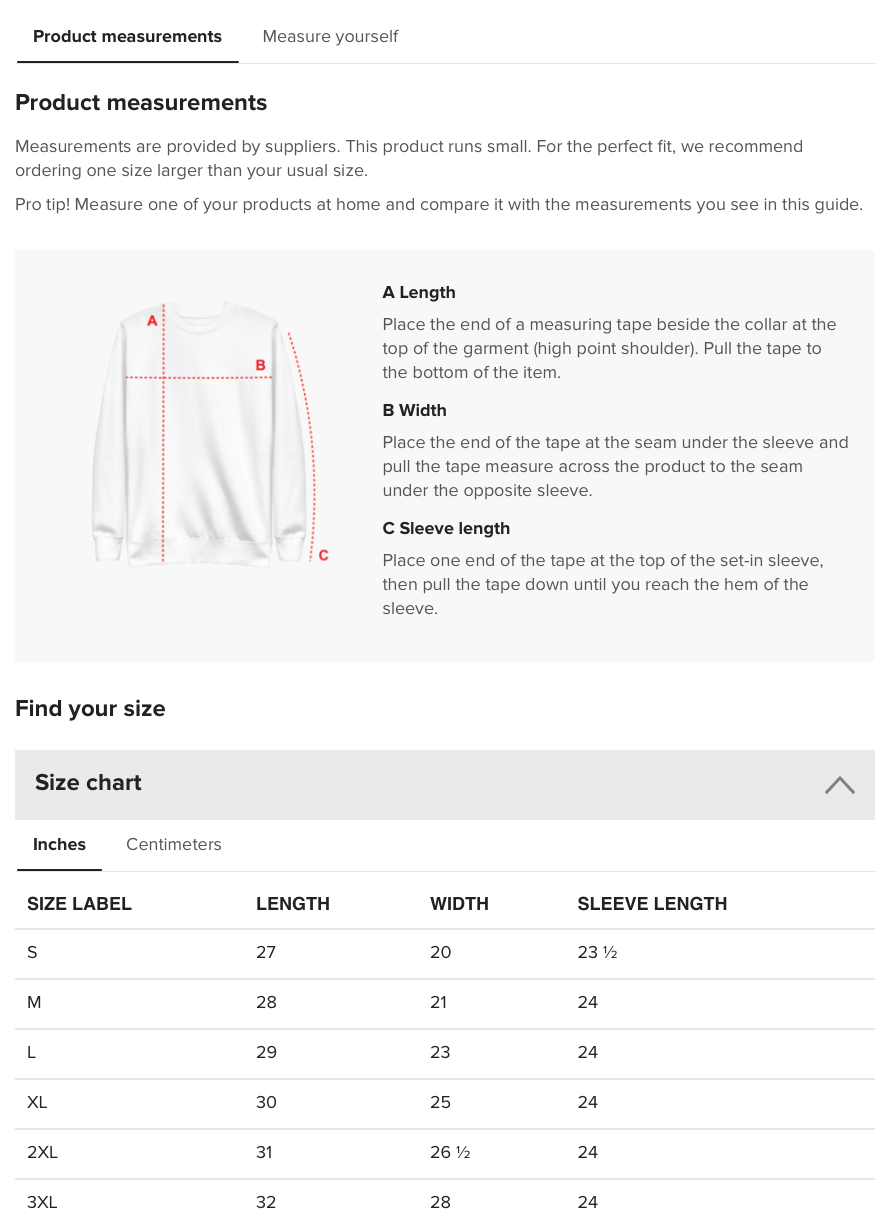Switch to the Measure yourself tab
886x1226 pixels.
(330, 37)
